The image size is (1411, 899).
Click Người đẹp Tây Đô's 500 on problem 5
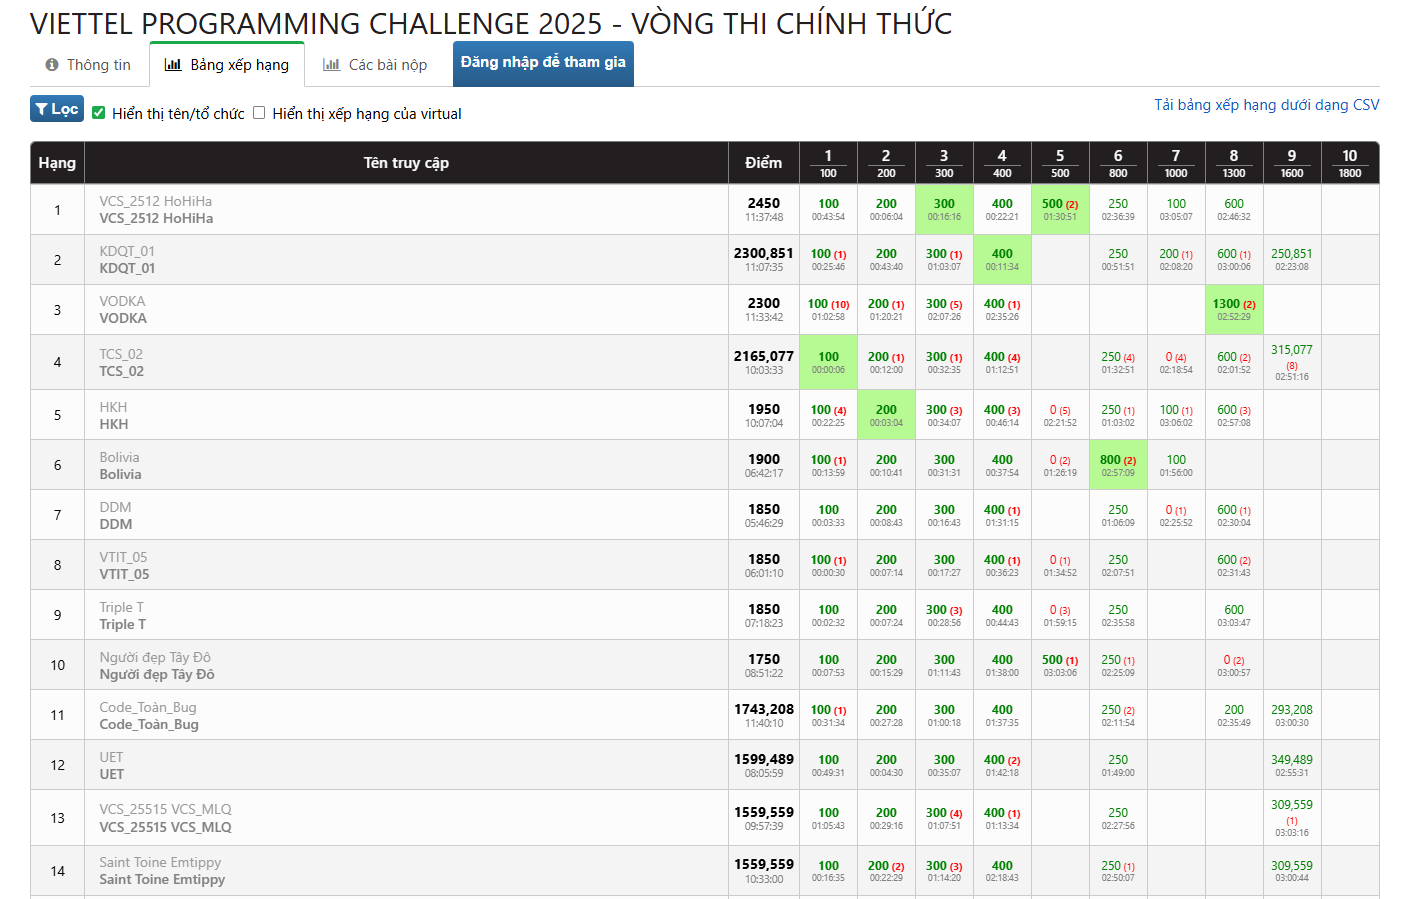pyautogui.click(x=1060, y=665)
